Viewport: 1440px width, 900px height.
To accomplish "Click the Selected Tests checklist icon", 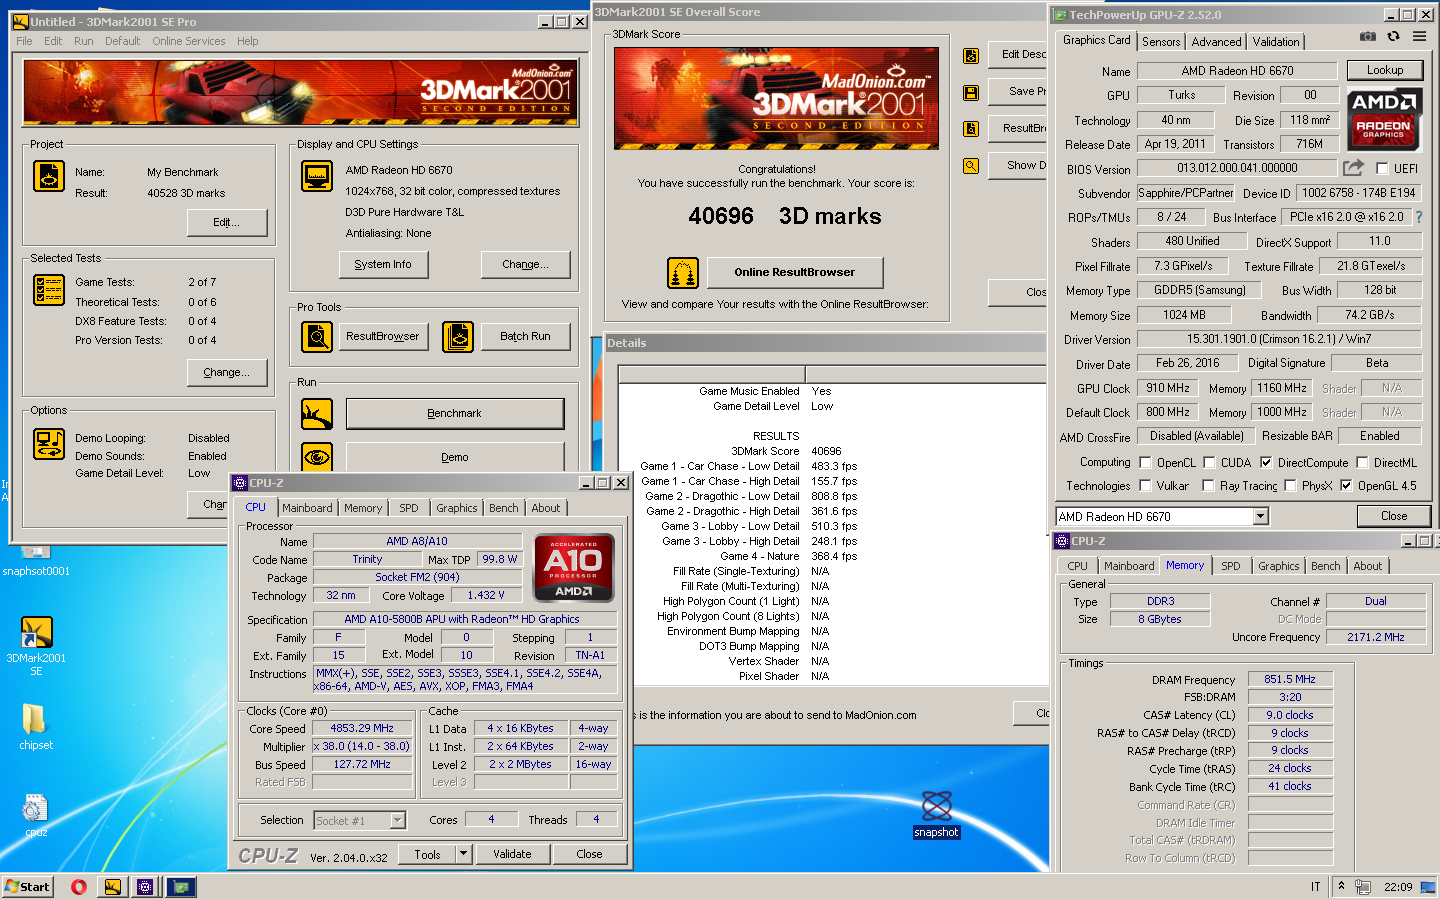I will 49,290.
